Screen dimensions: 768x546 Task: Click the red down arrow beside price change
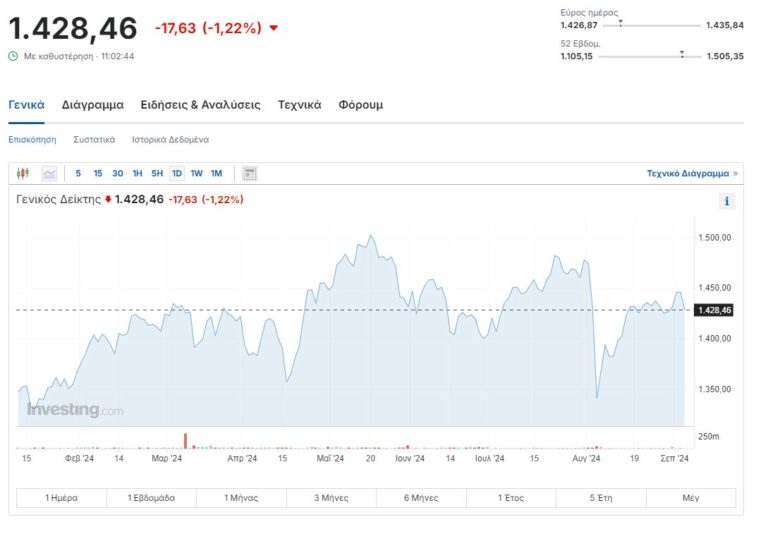click(274, 28)
